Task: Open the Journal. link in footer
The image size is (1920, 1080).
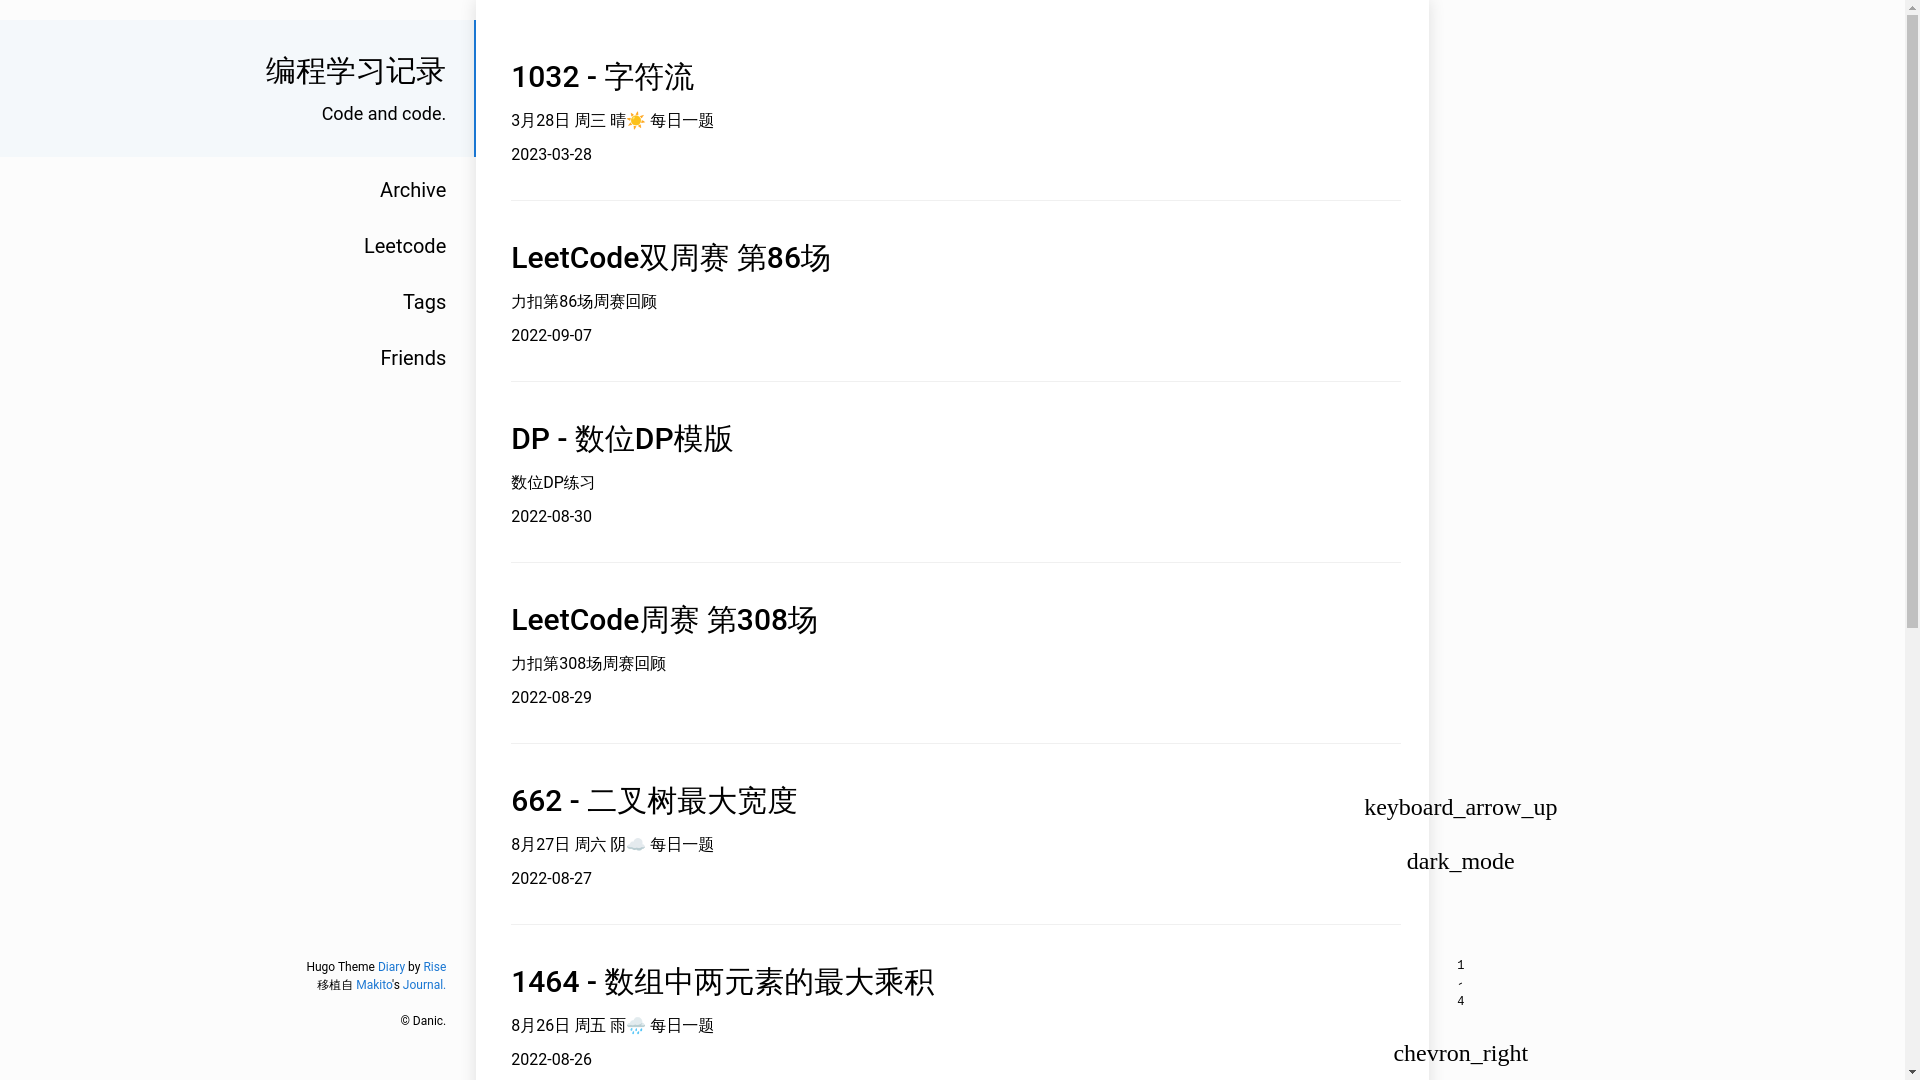Action: tap(424, 985)
